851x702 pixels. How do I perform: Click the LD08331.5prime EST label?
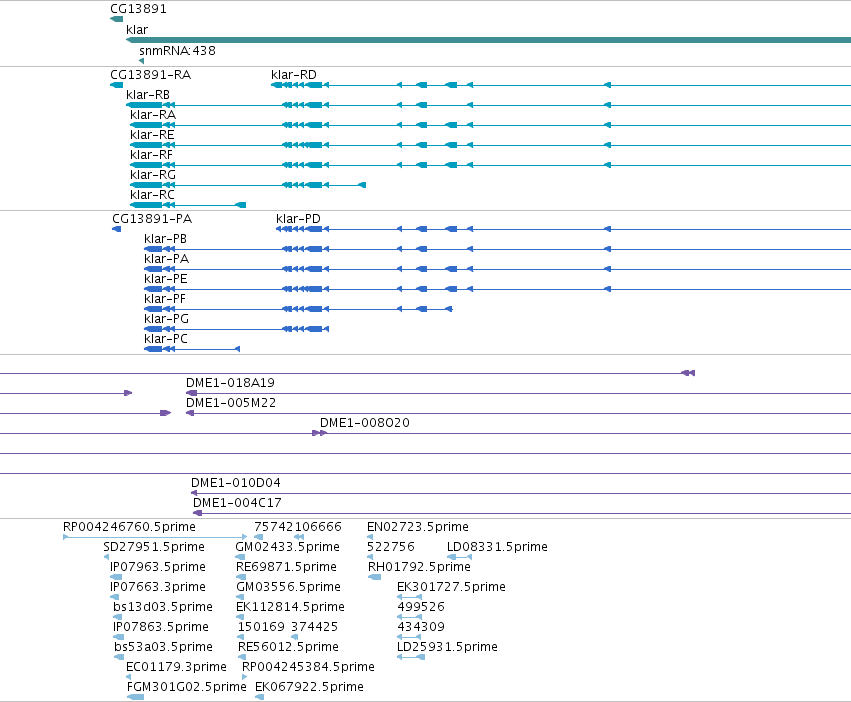click(497, 547)
